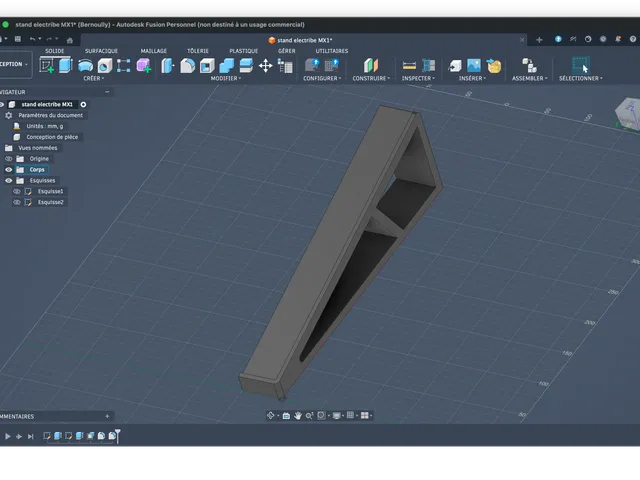The image size is (640, 480).
Task: Click the Insert Canvas image icon
Action: (x=474, y=65)
